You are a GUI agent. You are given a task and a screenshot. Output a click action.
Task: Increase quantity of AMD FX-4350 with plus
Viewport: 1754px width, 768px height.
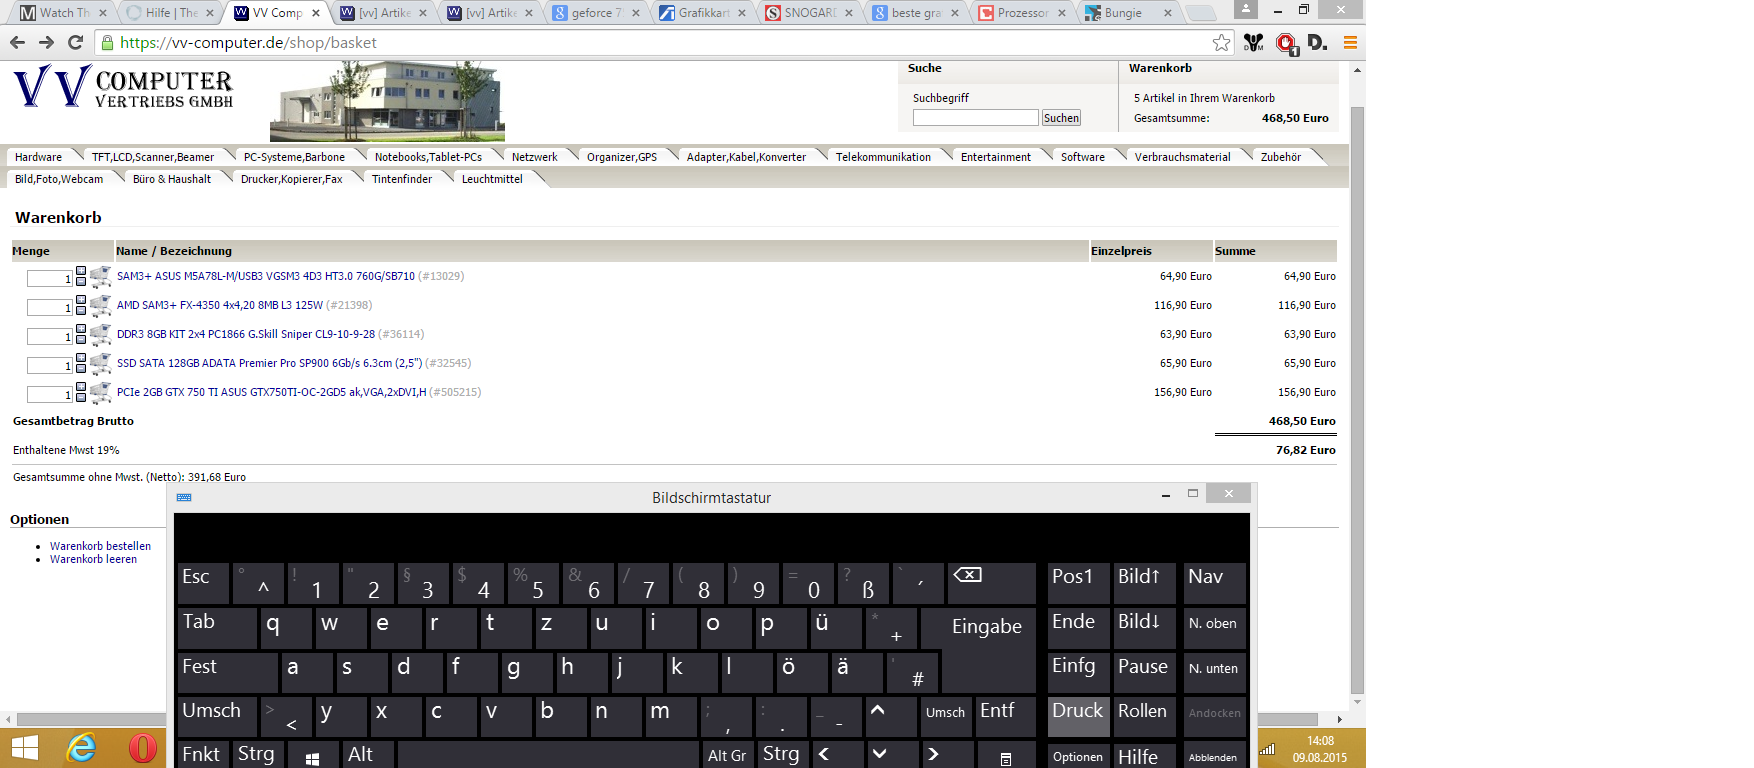(81, 300)
